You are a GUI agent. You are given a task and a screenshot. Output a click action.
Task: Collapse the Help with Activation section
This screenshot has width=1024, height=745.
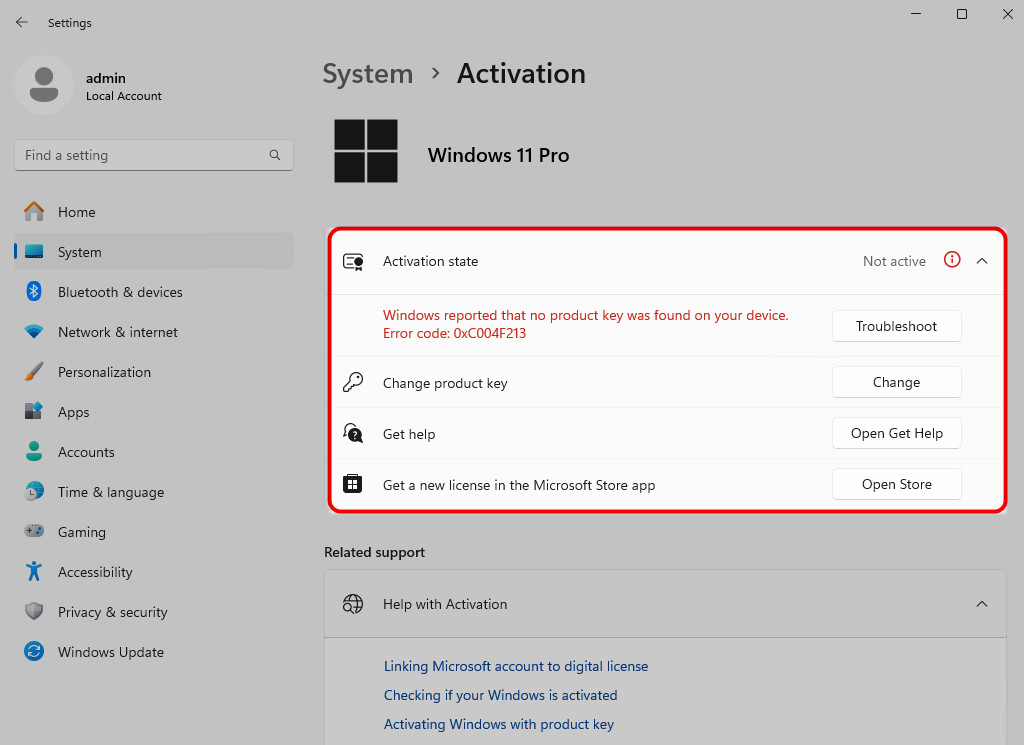(x=982, y=604)
